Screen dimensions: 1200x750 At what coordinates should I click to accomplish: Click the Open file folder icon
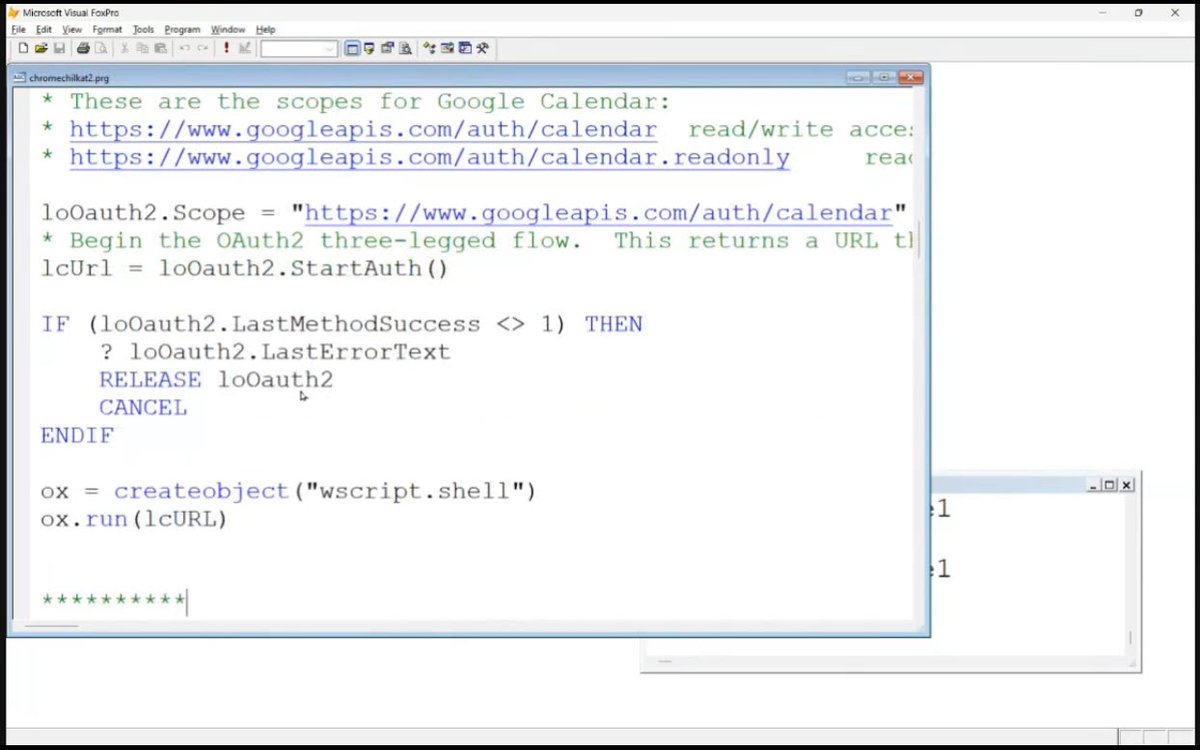[41, 48]
